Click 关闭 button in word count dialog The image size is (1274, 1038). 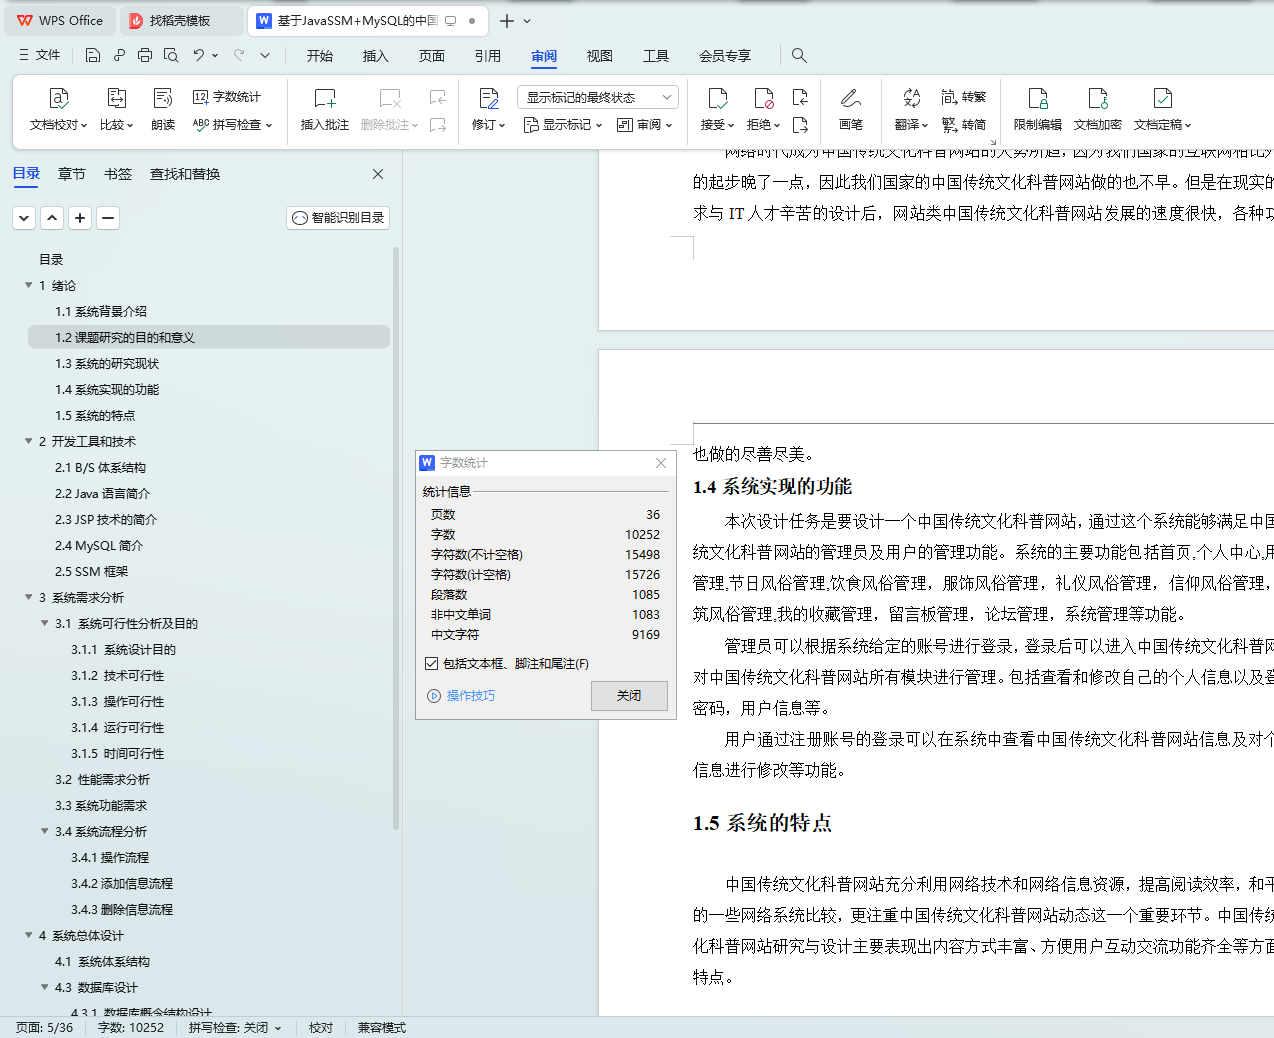(x=629, y=696)
